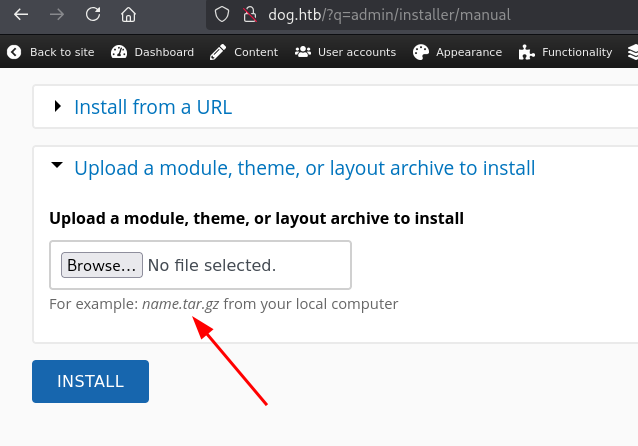Go to browser home page icon
The height and width of the screenshot is (446, 638).
pos(128,15)
